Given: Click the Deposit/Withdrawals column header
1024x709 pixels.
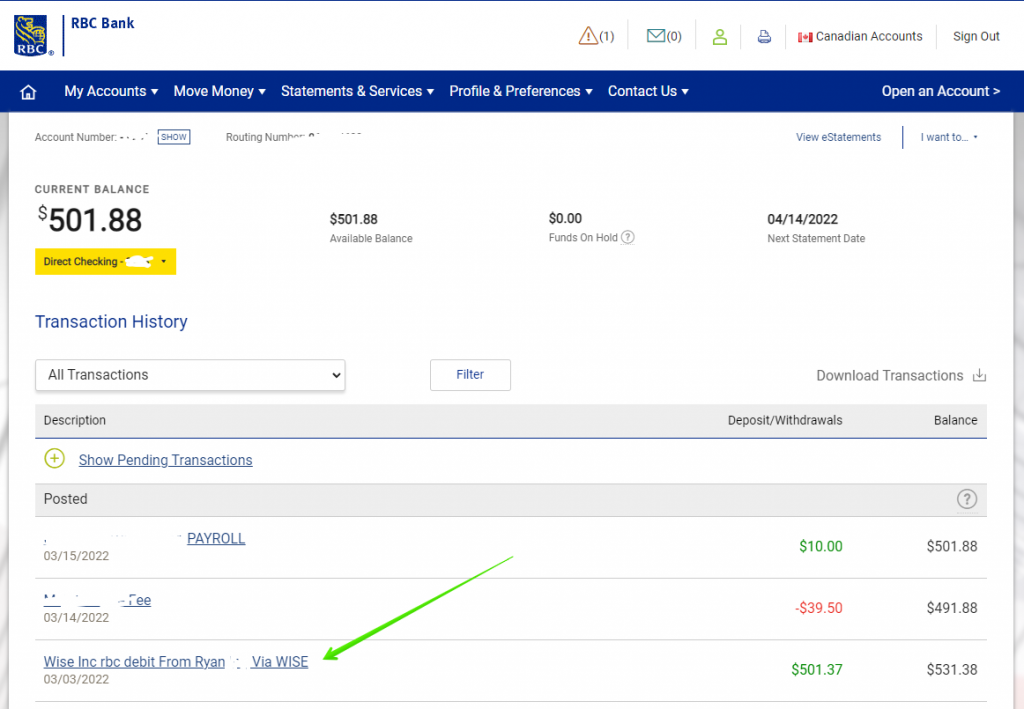Looking at the screenshot, I should click(x=785, y=420).
